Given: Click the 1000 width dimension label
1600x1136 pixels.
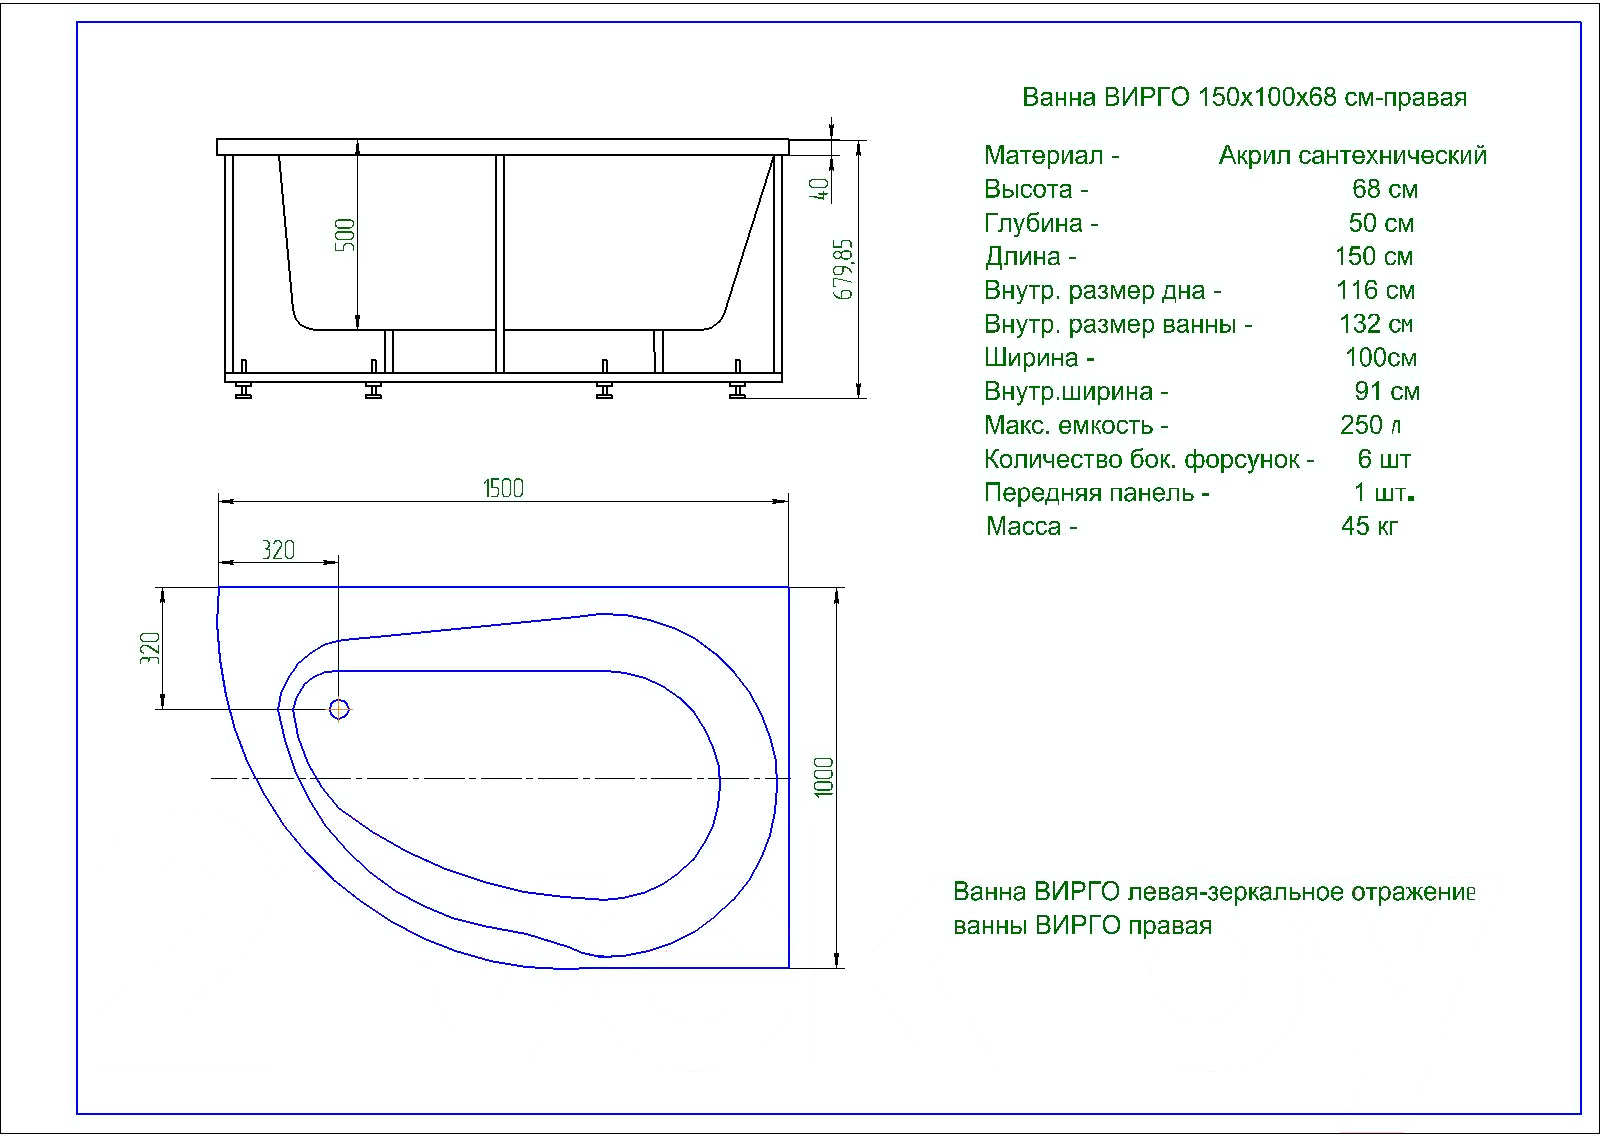Looking at the screenshot, I should (823, 777).
